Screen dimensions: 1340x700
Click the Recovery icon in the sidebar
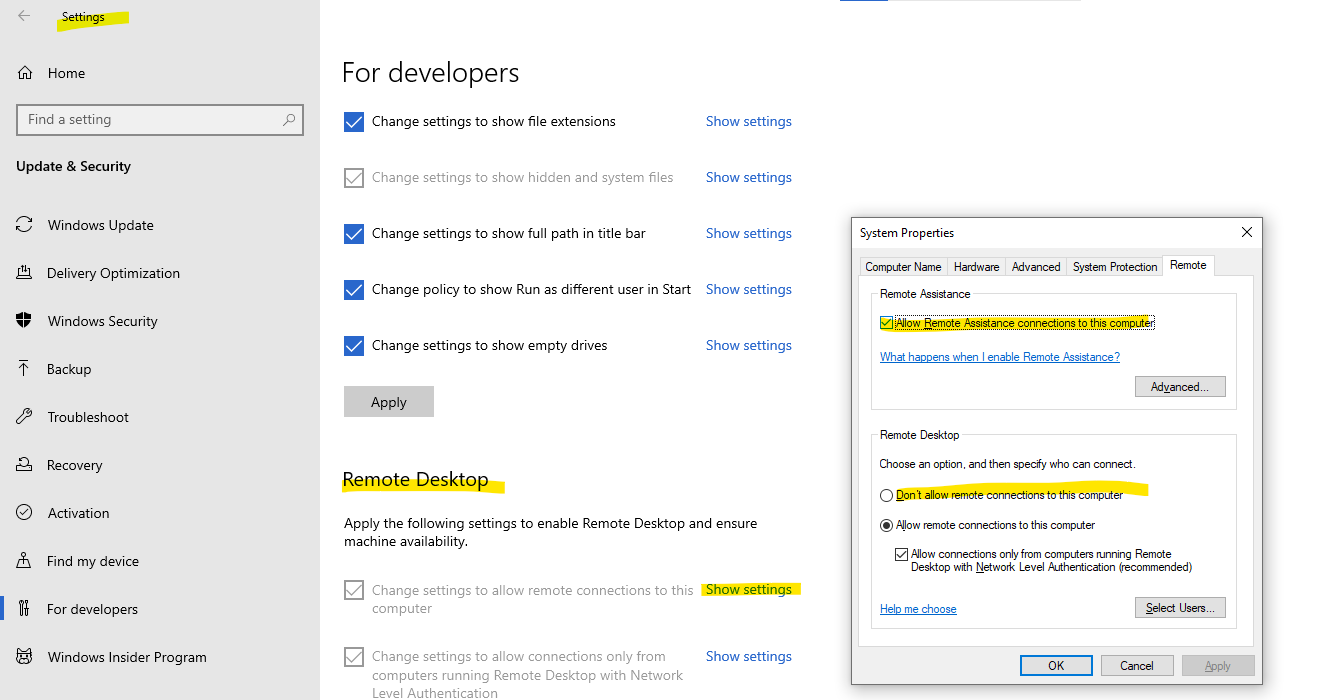point(25,465)
